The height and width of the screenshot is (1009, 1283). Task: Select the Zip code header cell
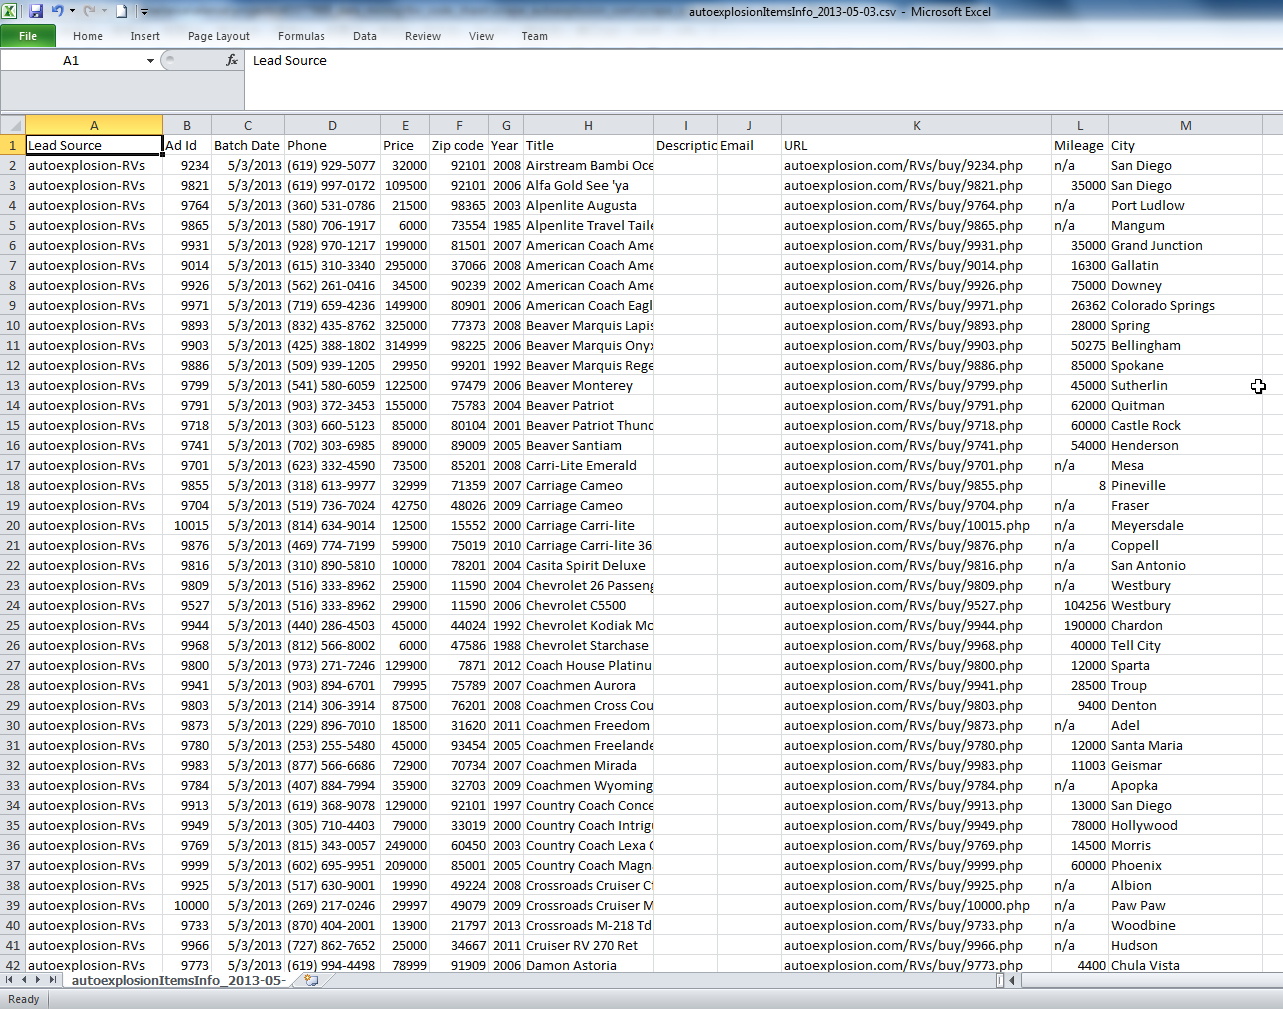(x=459, y=145)
